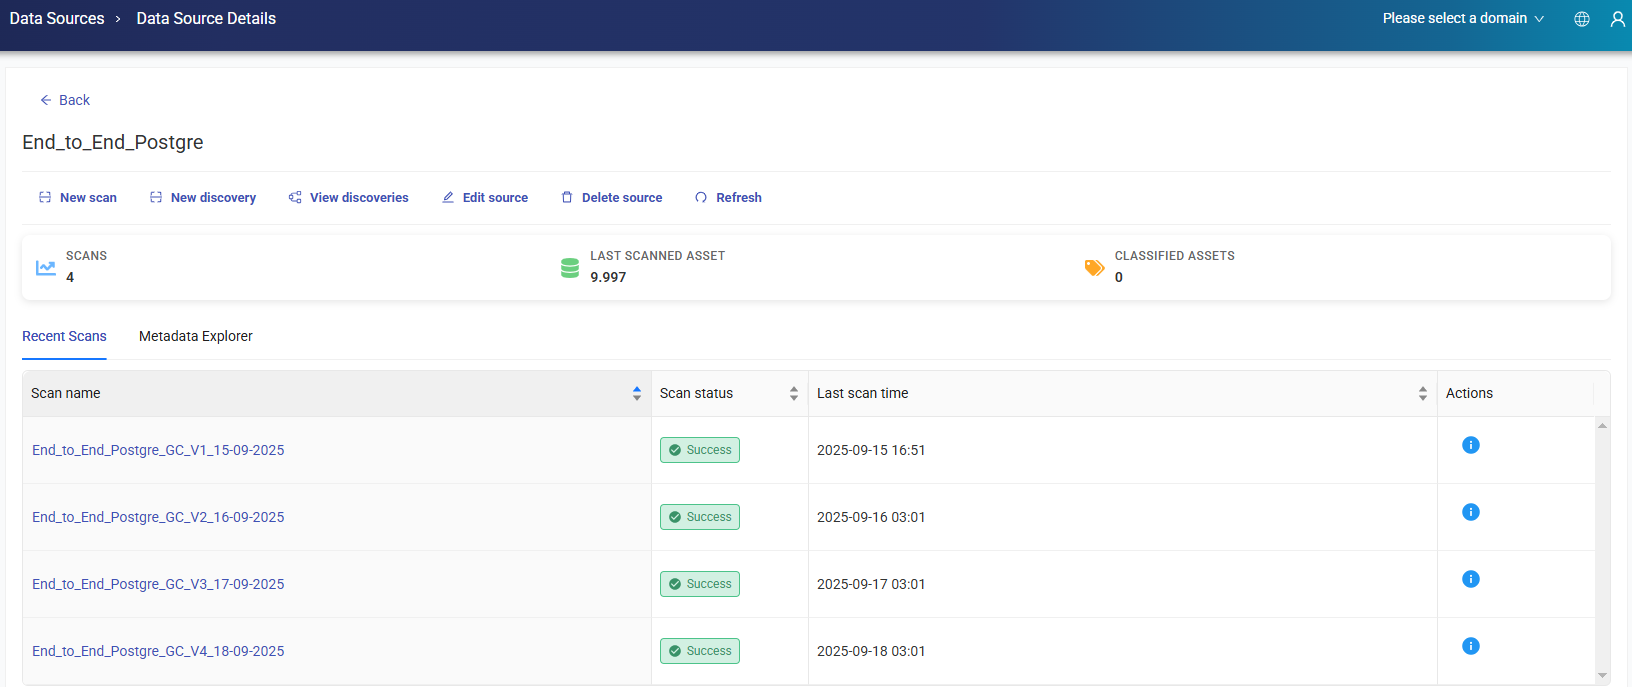Open the user profile icon
The height and width of the screenshot is (687, 1632).
1617,19
